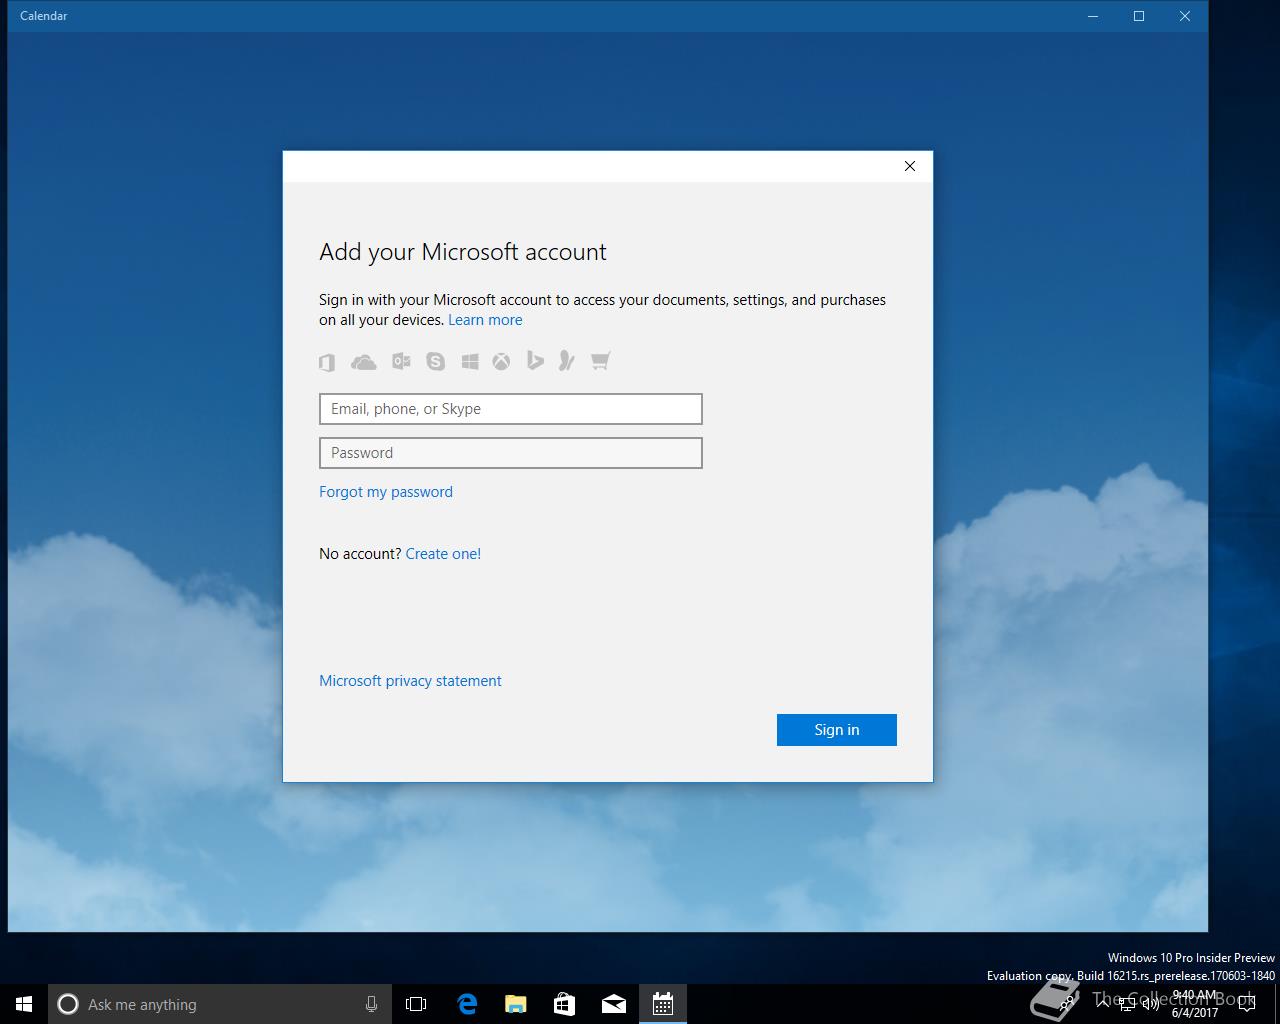The width and height of the screenshot is (1280, 1024).
Task: Open the Windows Start menu
Action: 24,1004
